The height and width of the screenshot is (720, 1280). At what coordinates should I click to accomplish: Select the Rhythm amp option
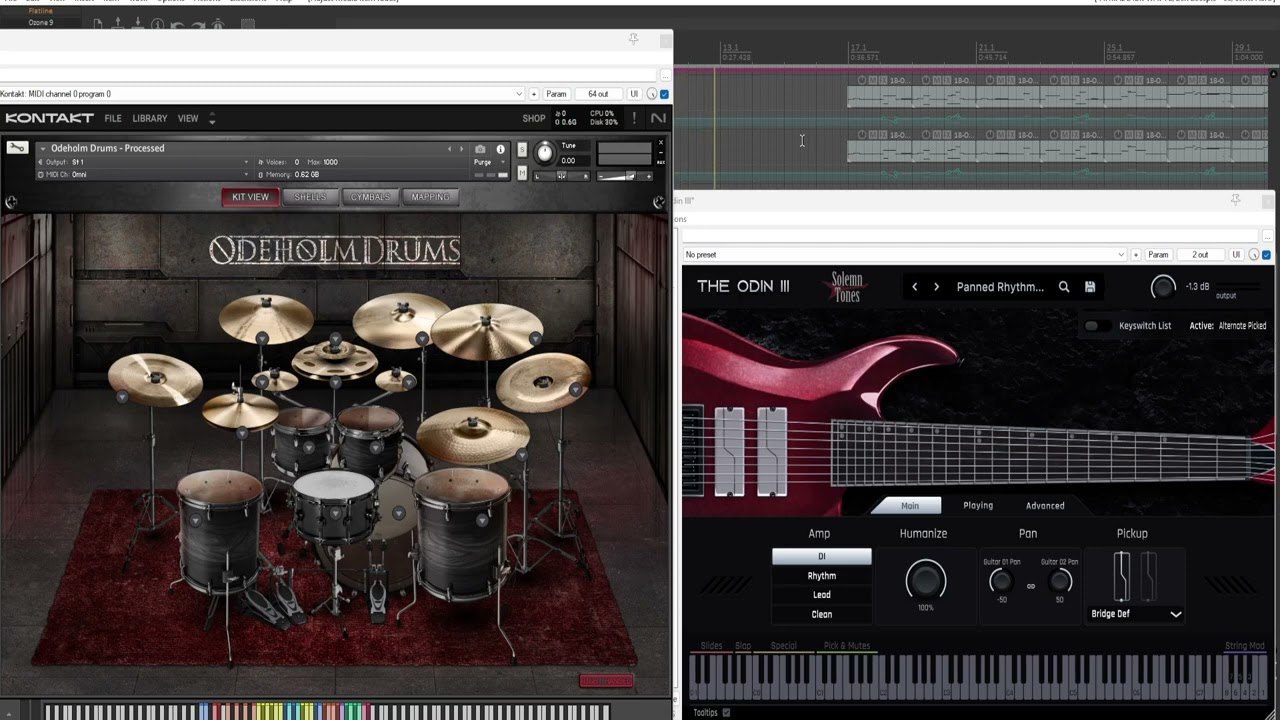(x=822, y=576)
